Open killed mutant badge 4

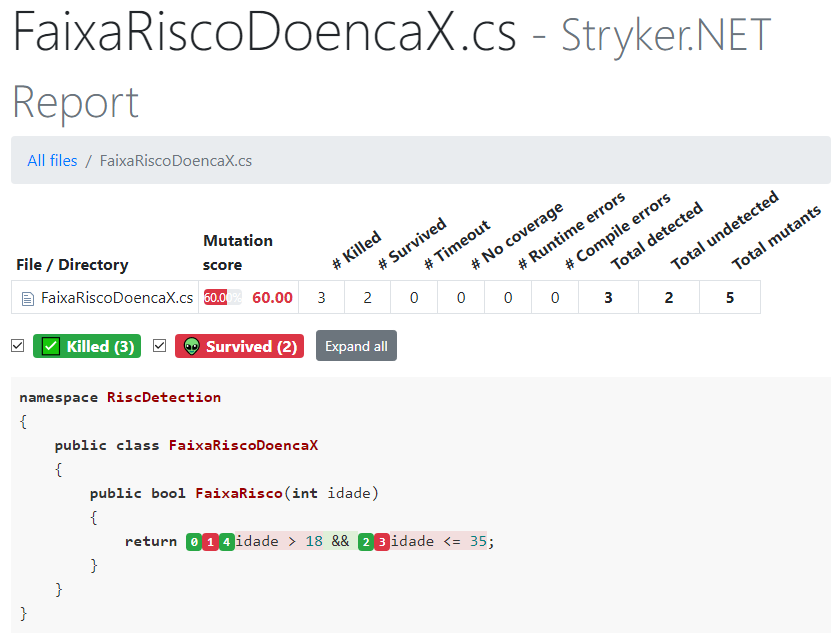point(227,542)
